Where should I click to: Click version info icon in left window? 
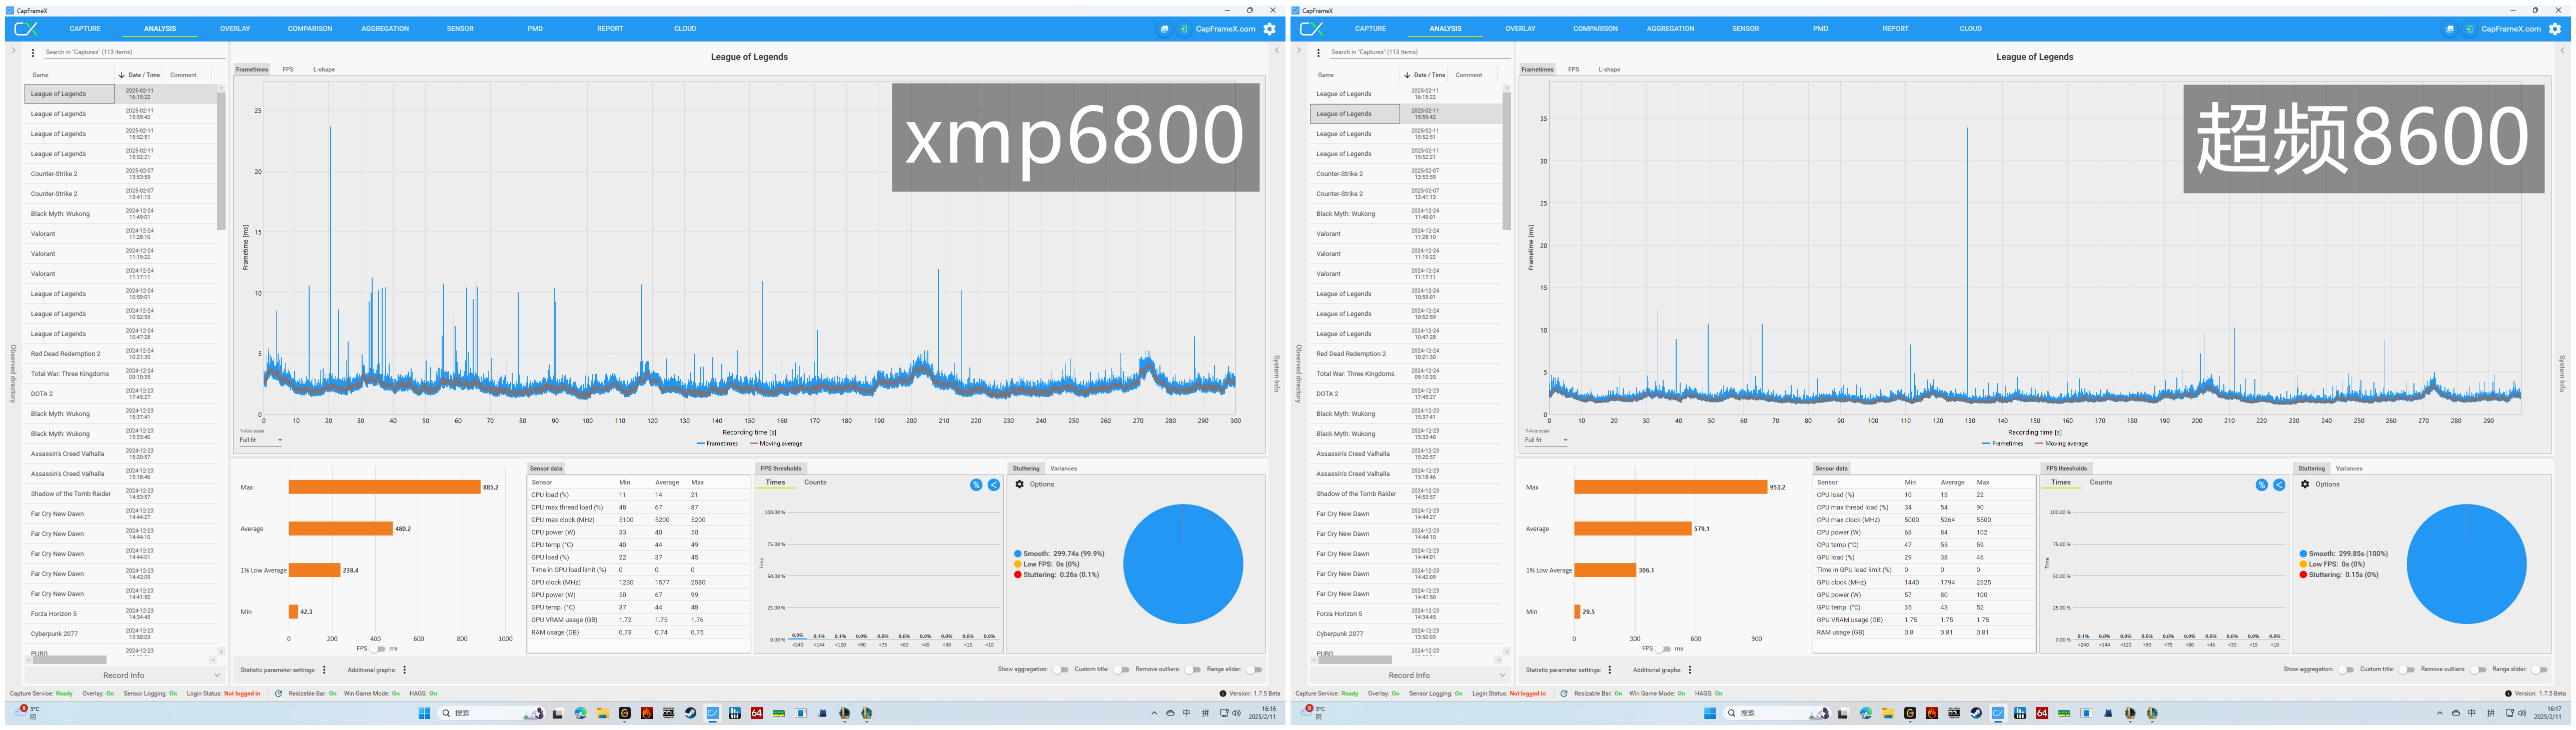pos(1222,693)
